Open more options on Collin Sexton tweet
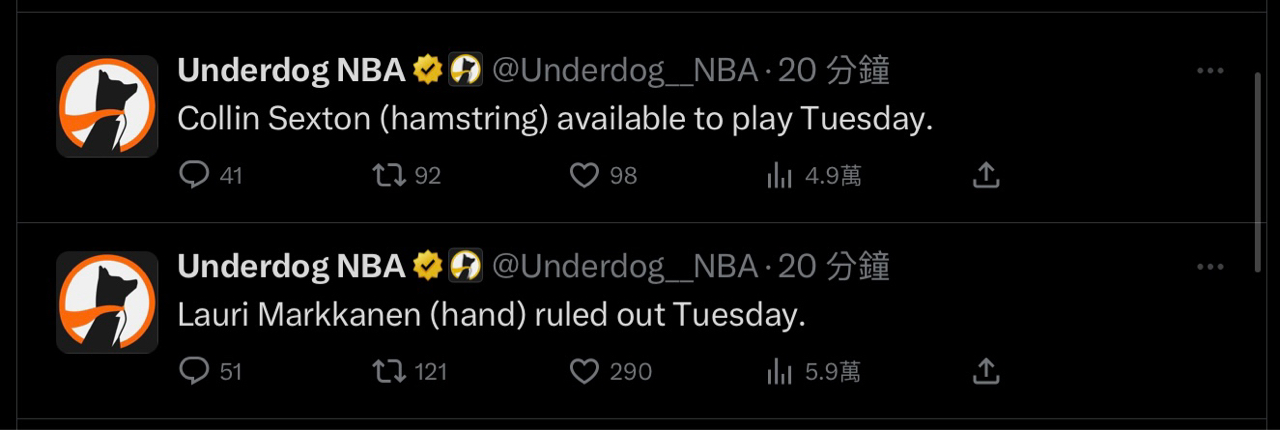 (1210, 71)
